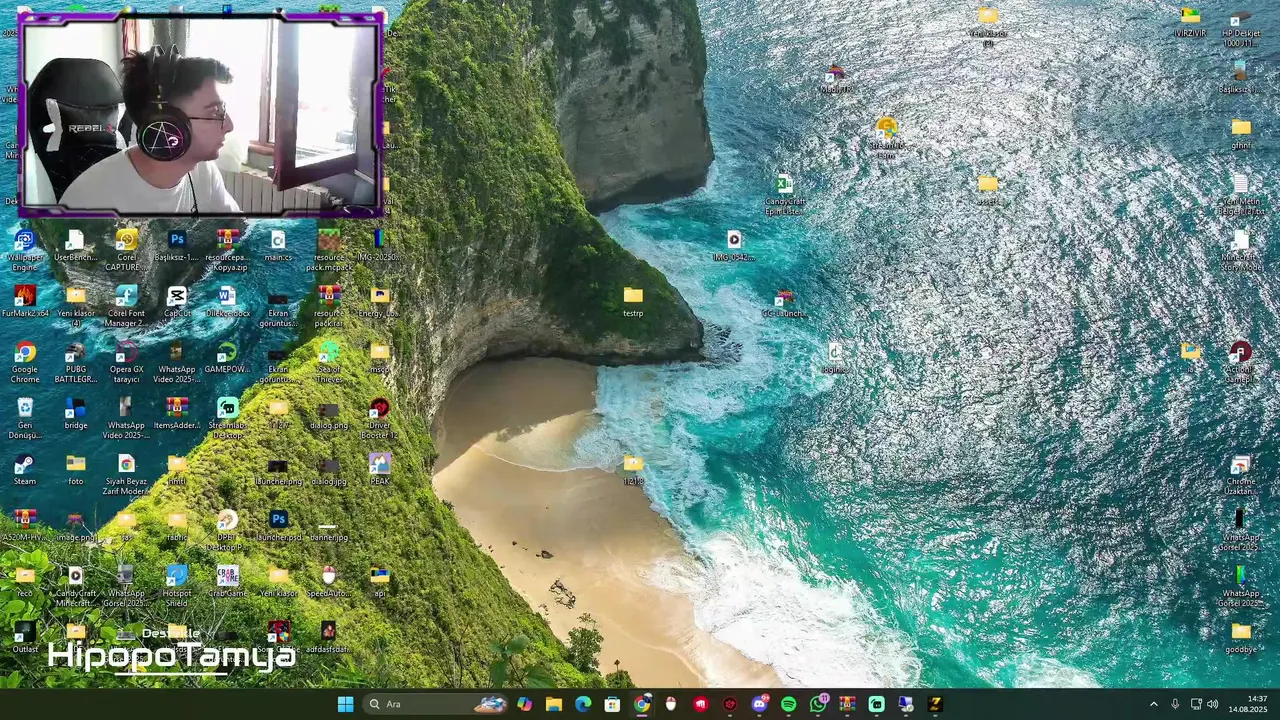Select the dialog.png image file
1280x720 pixels.
coord(329,414)
